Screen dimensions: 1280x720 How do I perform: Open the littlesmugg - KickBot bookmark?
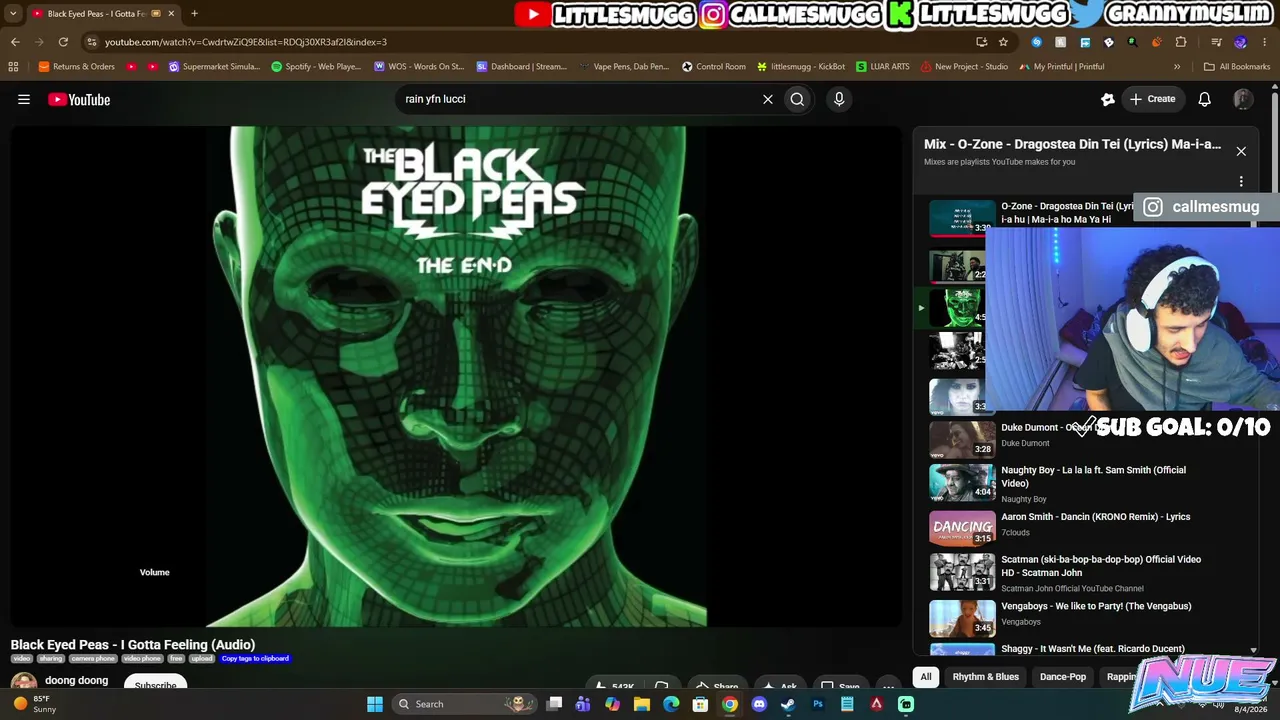[x=801, y=67]
